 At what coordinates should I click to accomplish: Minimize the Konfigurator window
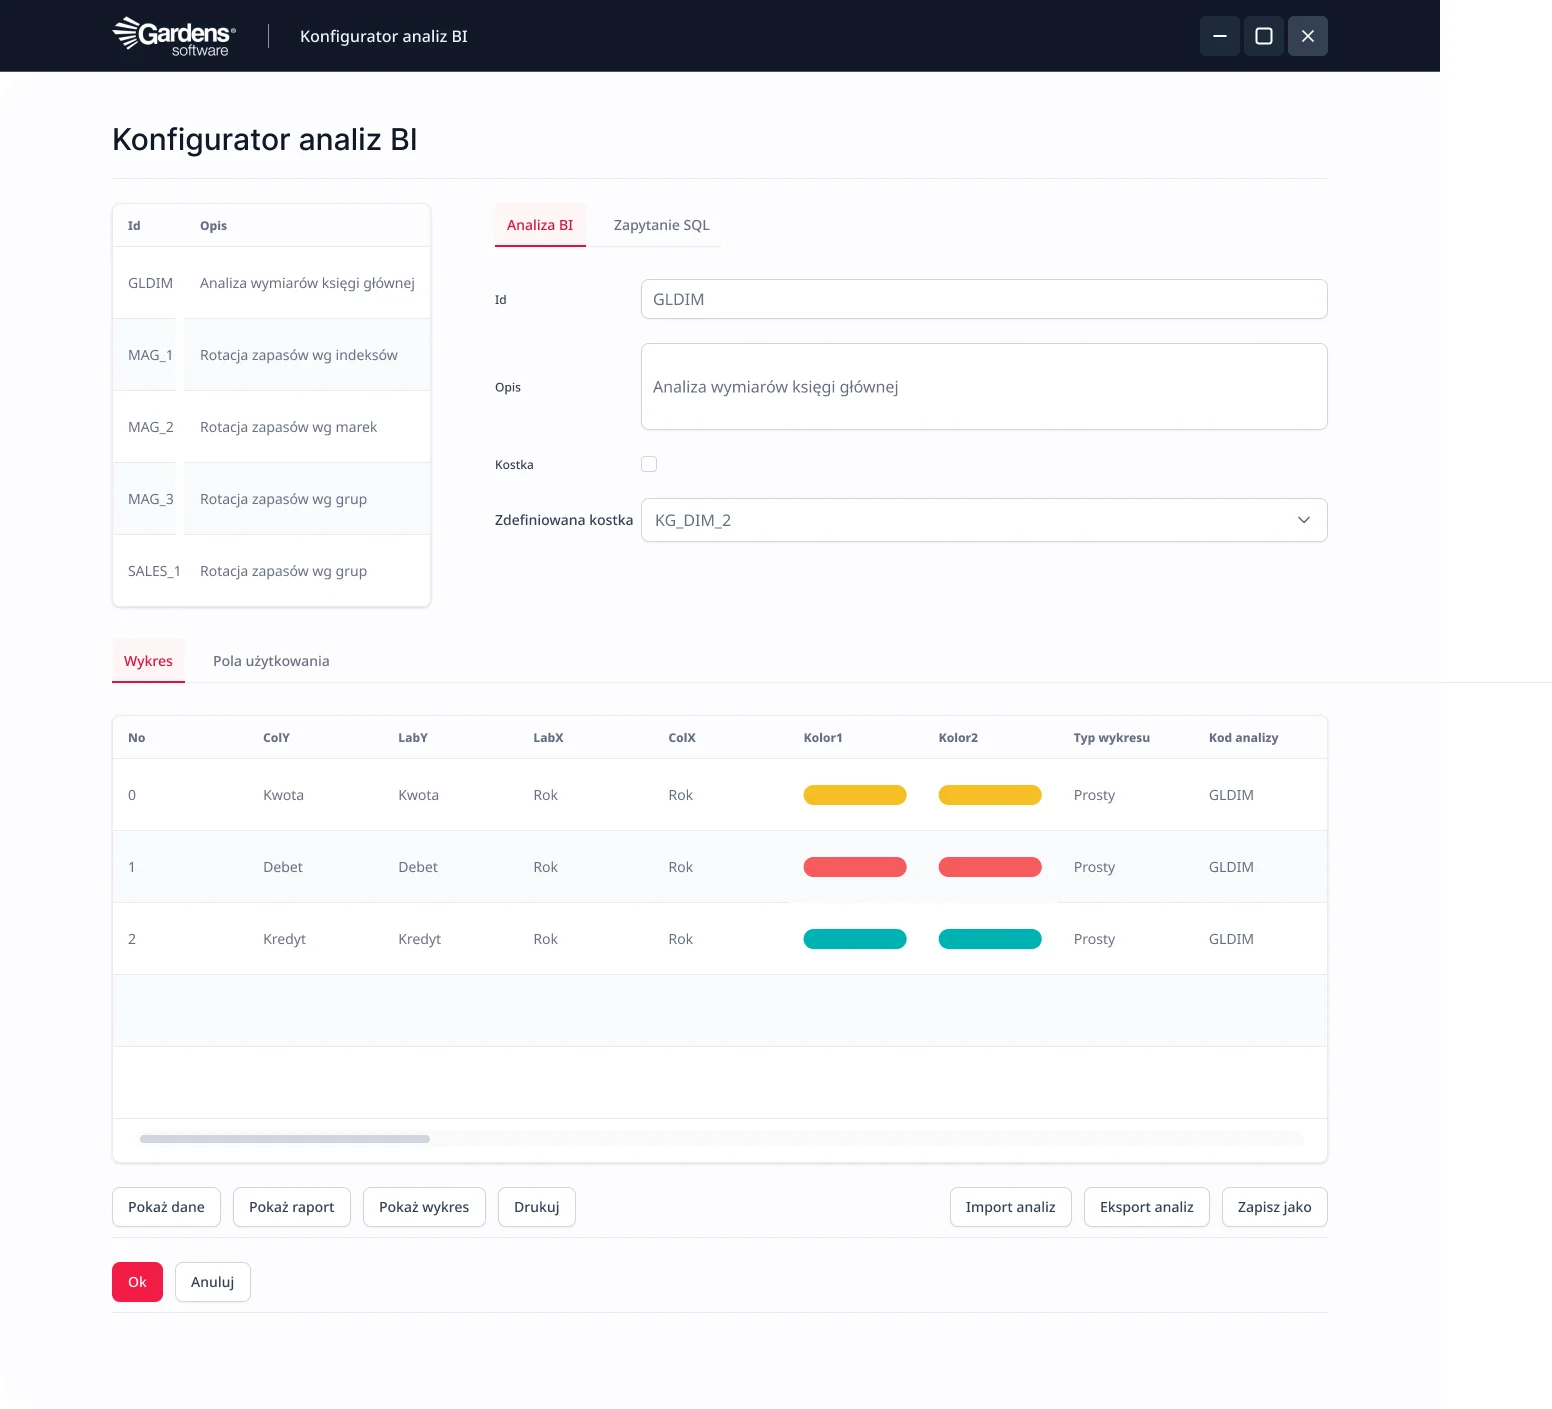(x=1219, y=36)
